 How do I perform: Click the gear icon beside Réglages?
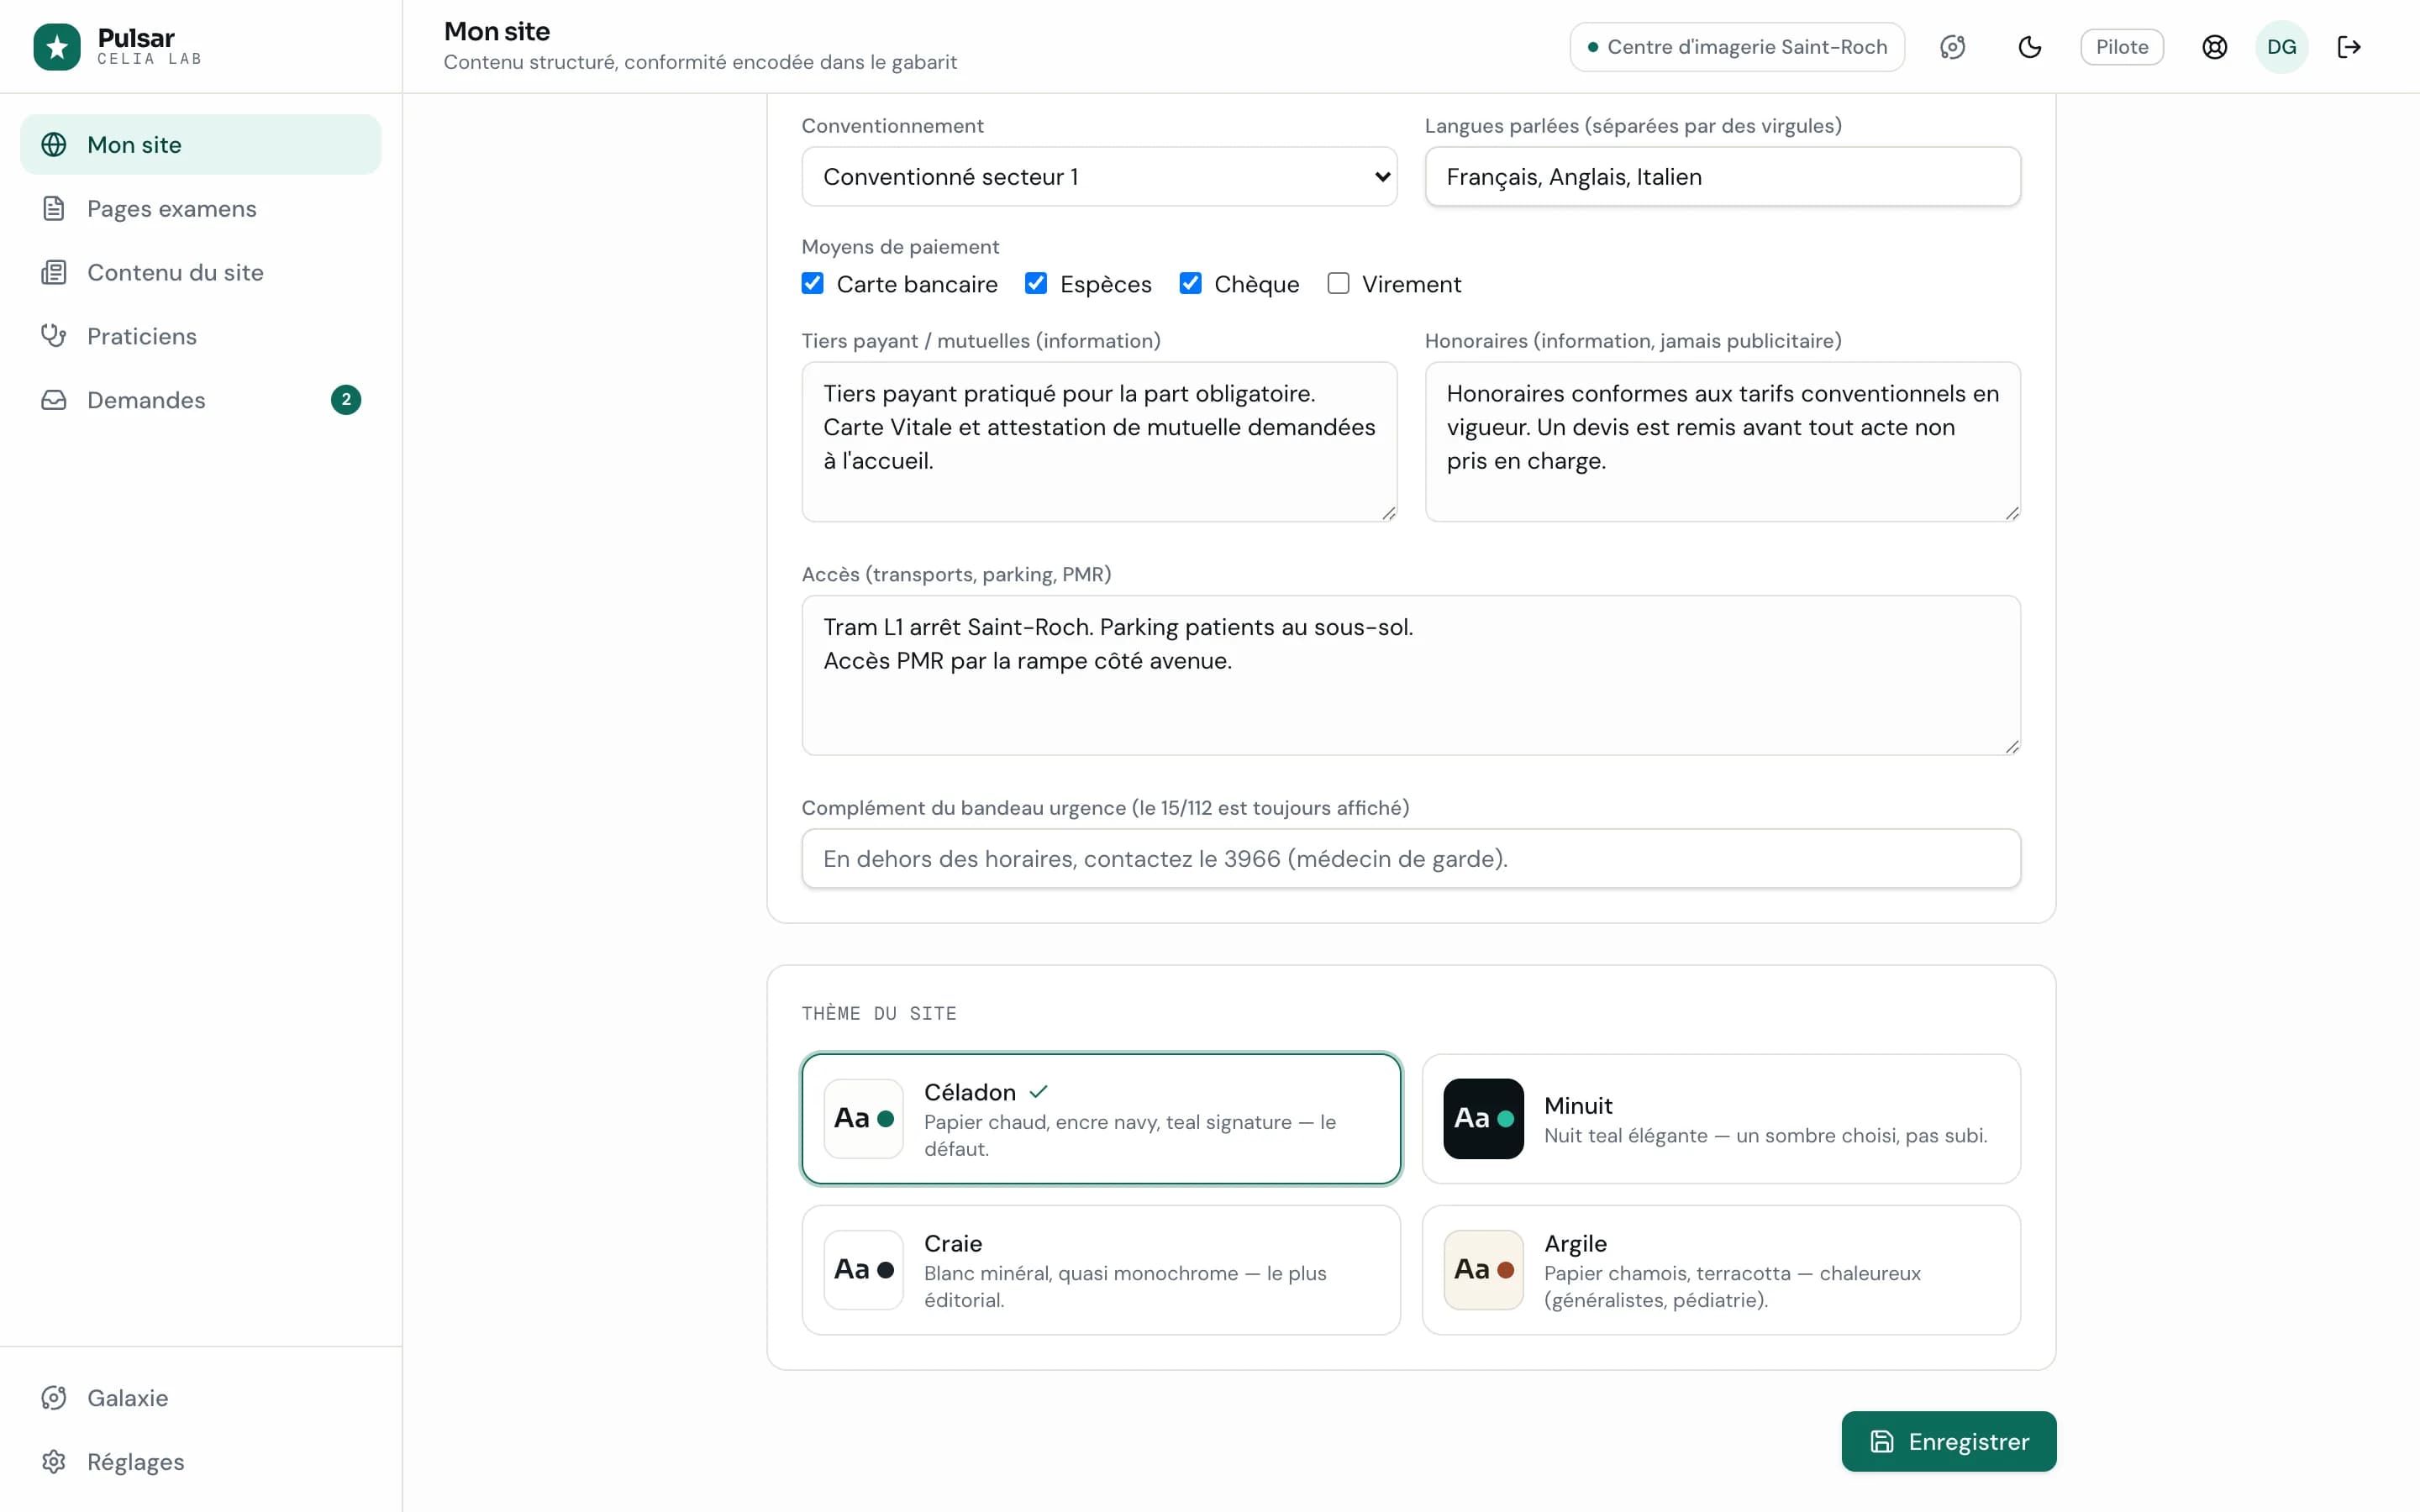coord(54,1462)
